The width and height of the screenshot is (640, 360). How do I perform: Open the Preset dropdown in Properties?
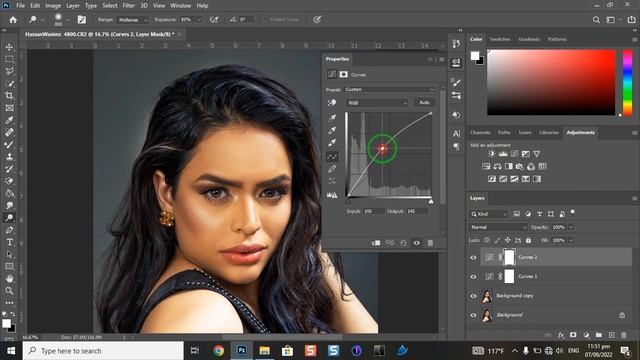[389, 89]
